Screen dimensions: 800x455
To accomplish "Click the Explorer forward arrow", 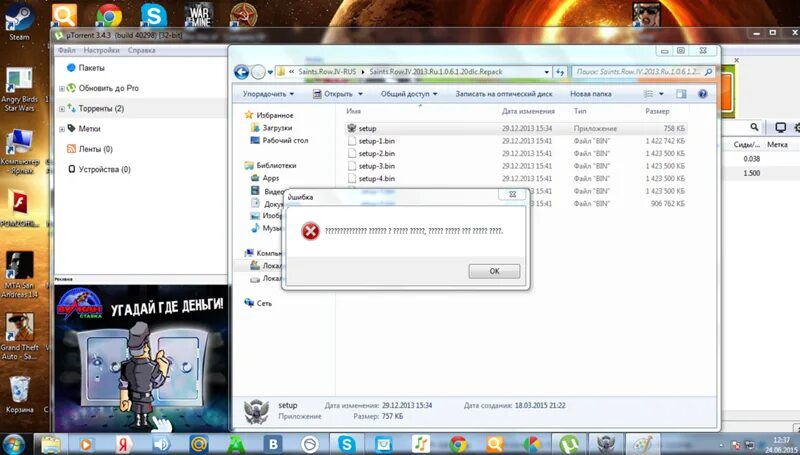I will (258, 72).
